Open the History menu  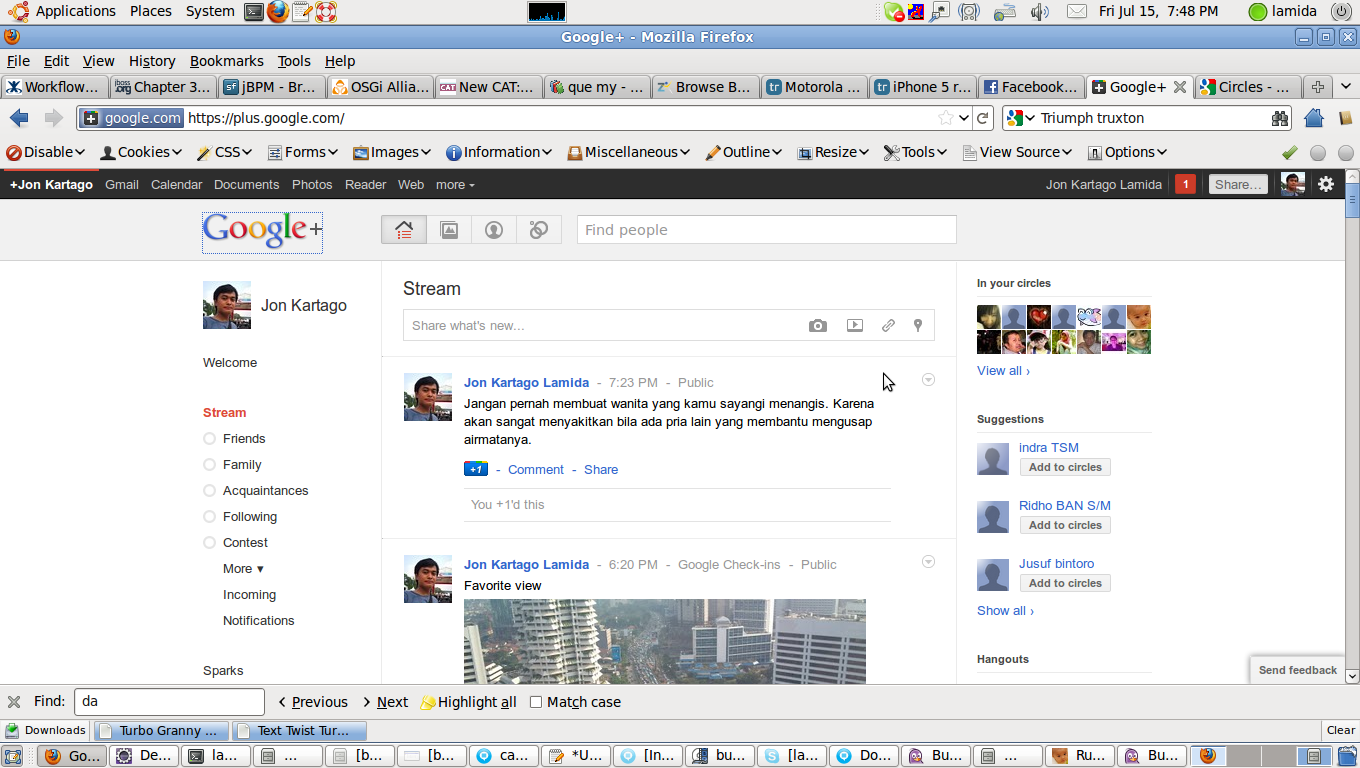click(x=152, y=61)
